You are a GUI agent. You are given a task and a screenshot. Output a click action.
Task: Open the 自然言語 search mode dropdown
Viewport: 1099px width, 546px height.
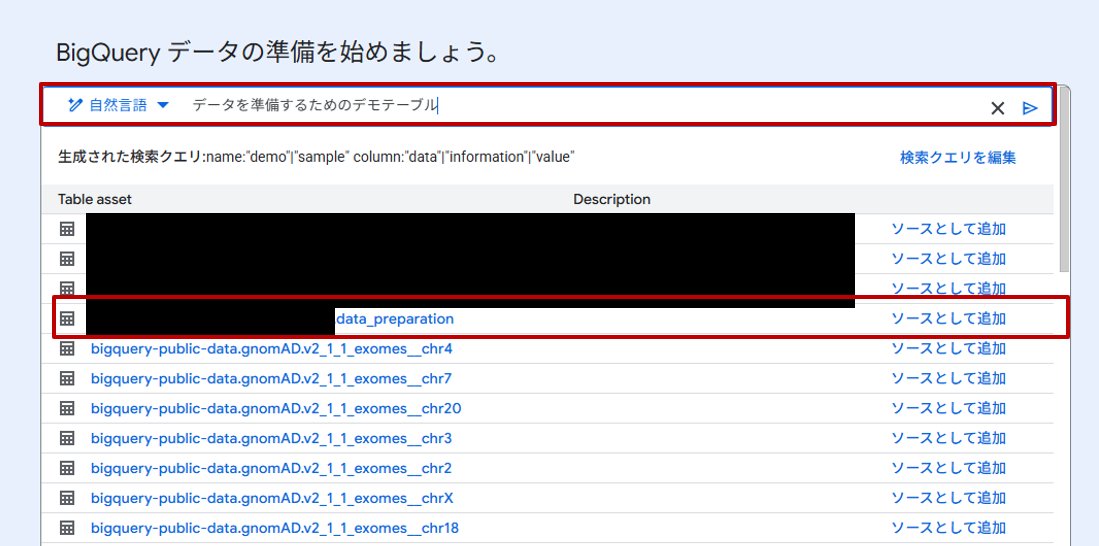(x=118, y=106)
